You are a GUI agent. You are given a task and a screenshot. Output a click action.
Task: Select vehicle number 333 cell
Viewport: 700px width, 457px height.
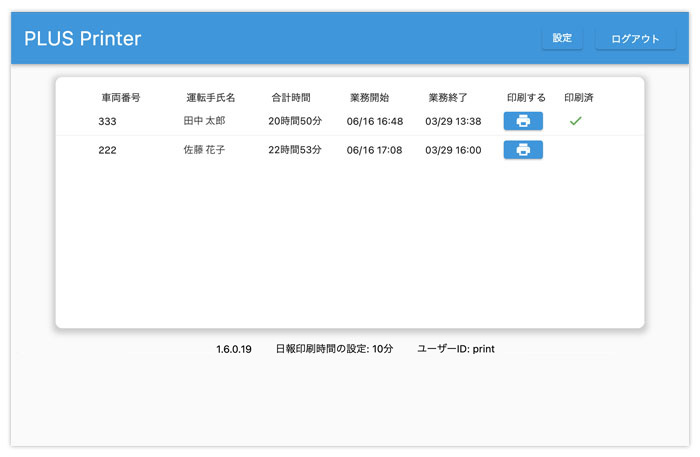[108, 121]
